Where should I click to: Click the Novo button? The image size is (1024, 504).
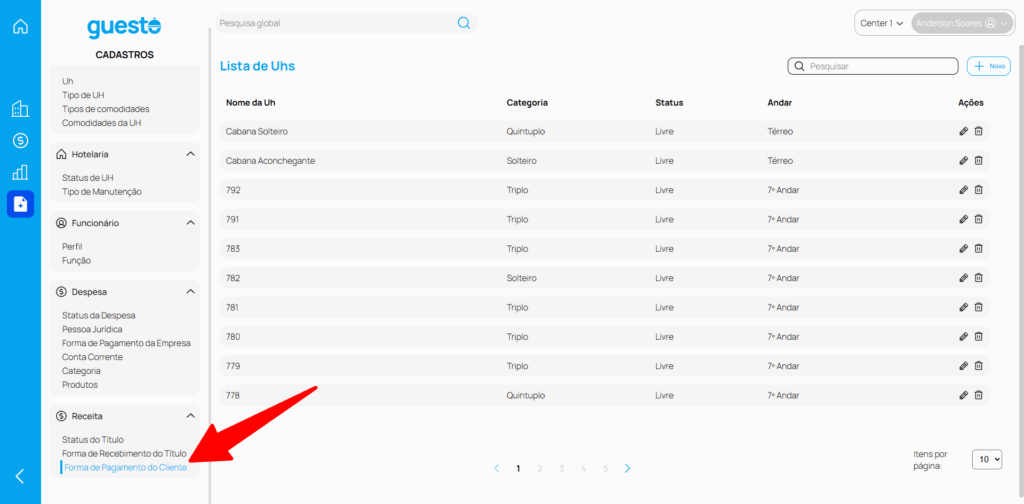tap(989, 66)
